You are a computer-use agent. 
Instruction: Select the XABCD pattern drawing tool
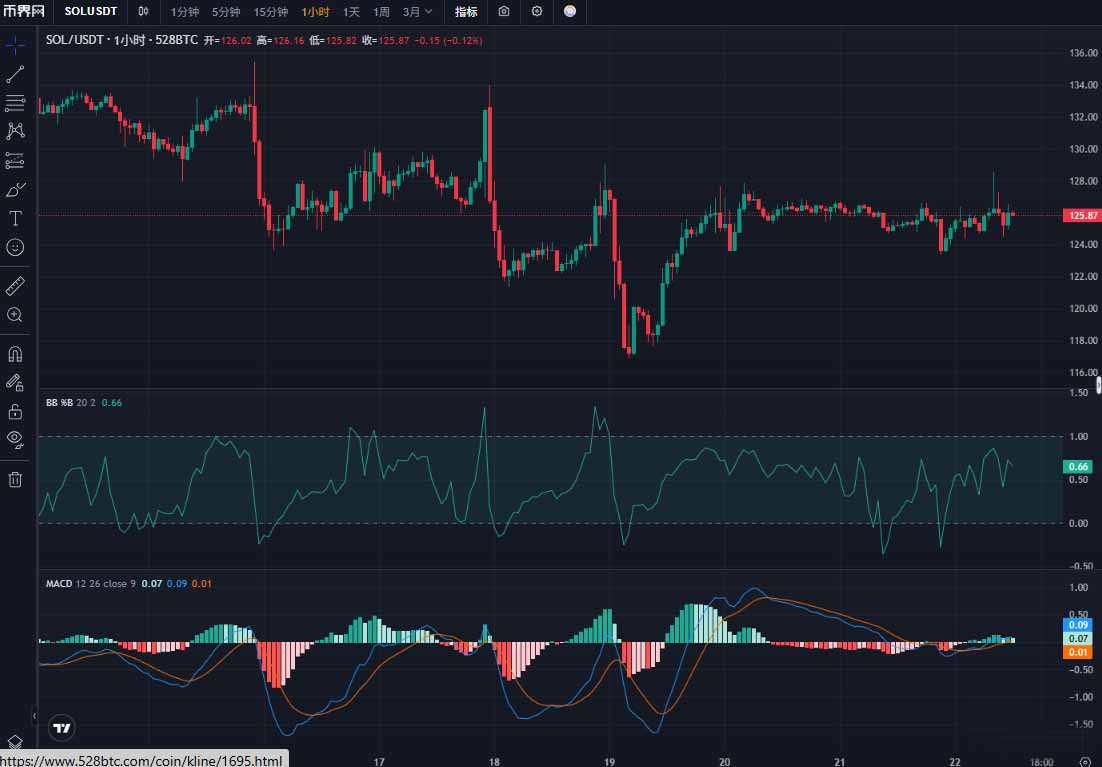(15, 131)
